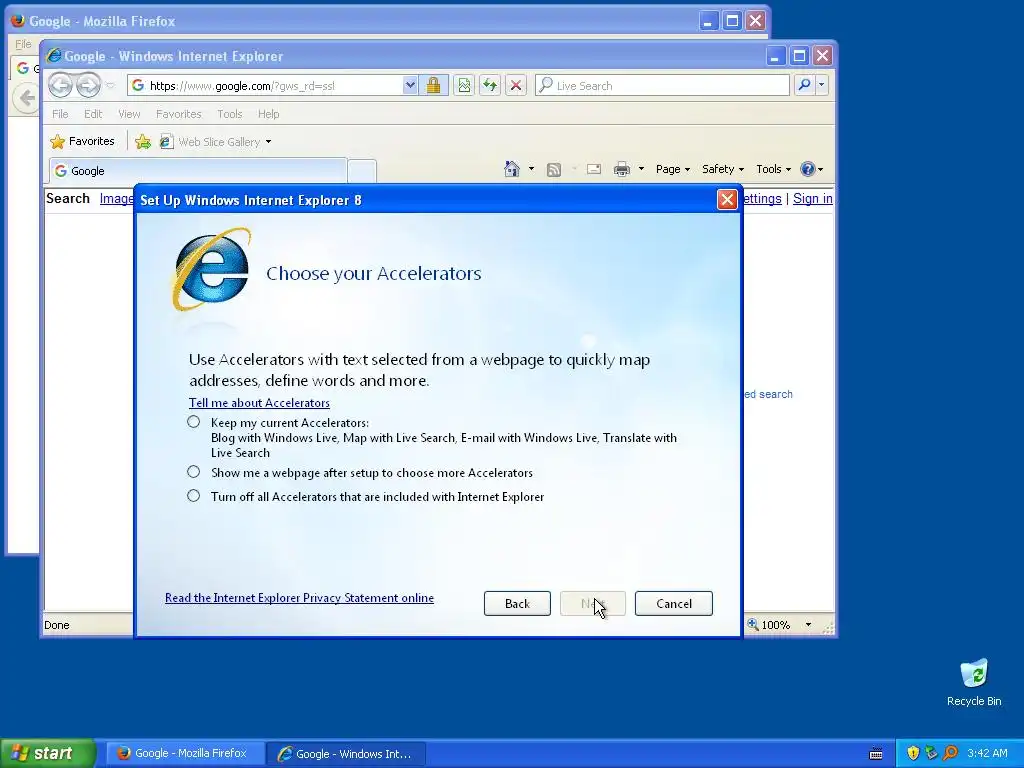Click the Print icon
1024x768 pixels.
(x=622, y=170)
